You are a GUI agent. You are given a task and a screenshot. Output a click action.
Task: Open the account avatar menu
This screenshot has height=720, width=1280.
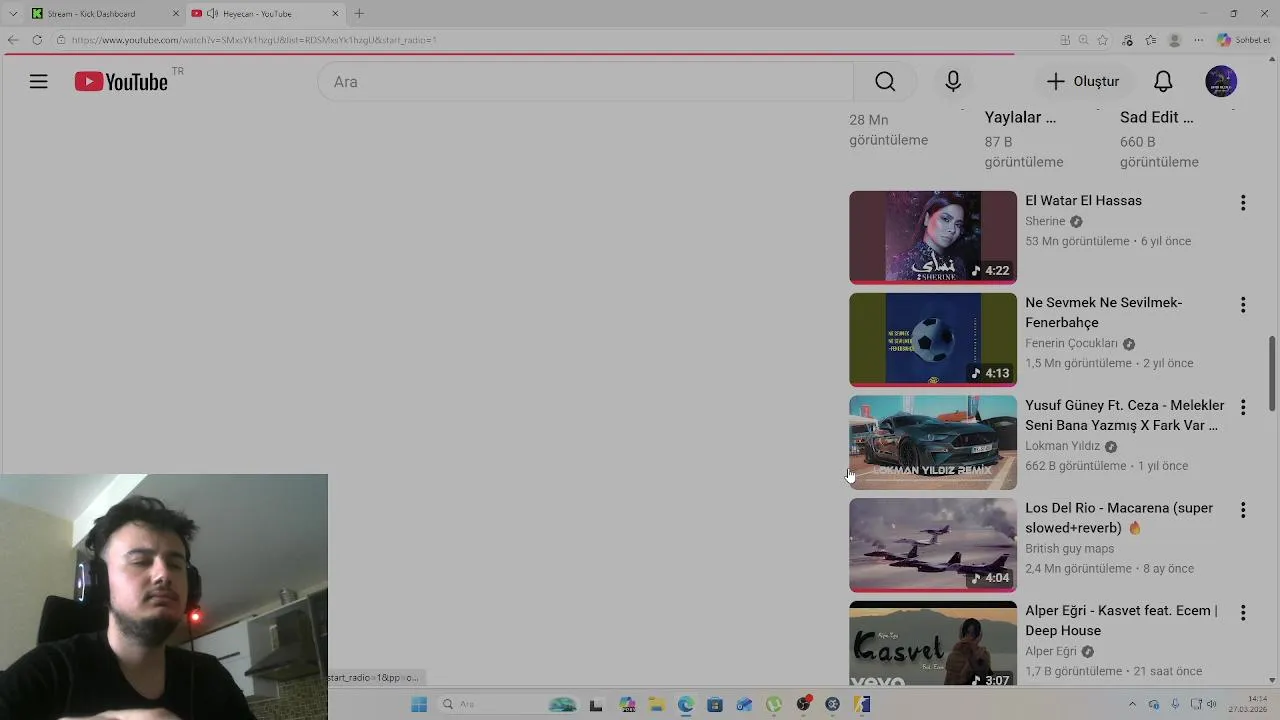(x=1221, y=82)
